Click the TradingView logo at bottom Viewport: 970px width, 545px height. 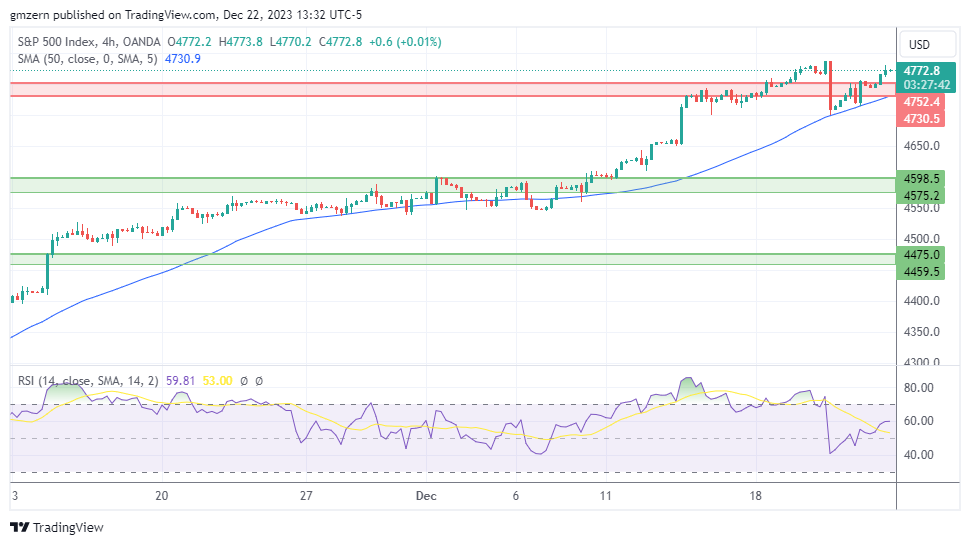(57, 528)
